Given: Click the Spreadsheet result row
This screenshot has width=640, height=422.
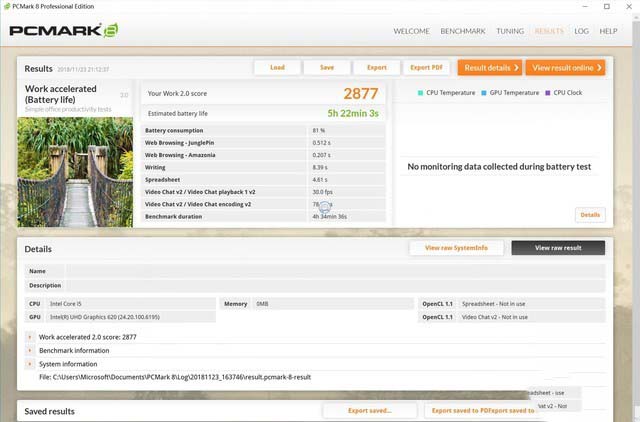Looking at the screenshot, I should [263, 179].
